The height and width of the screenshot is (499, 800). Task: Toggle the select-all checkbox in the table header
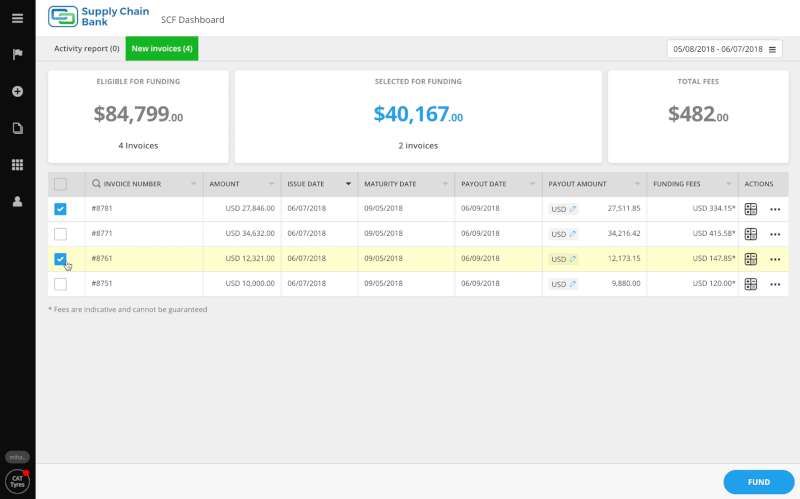tap(60, 184)
